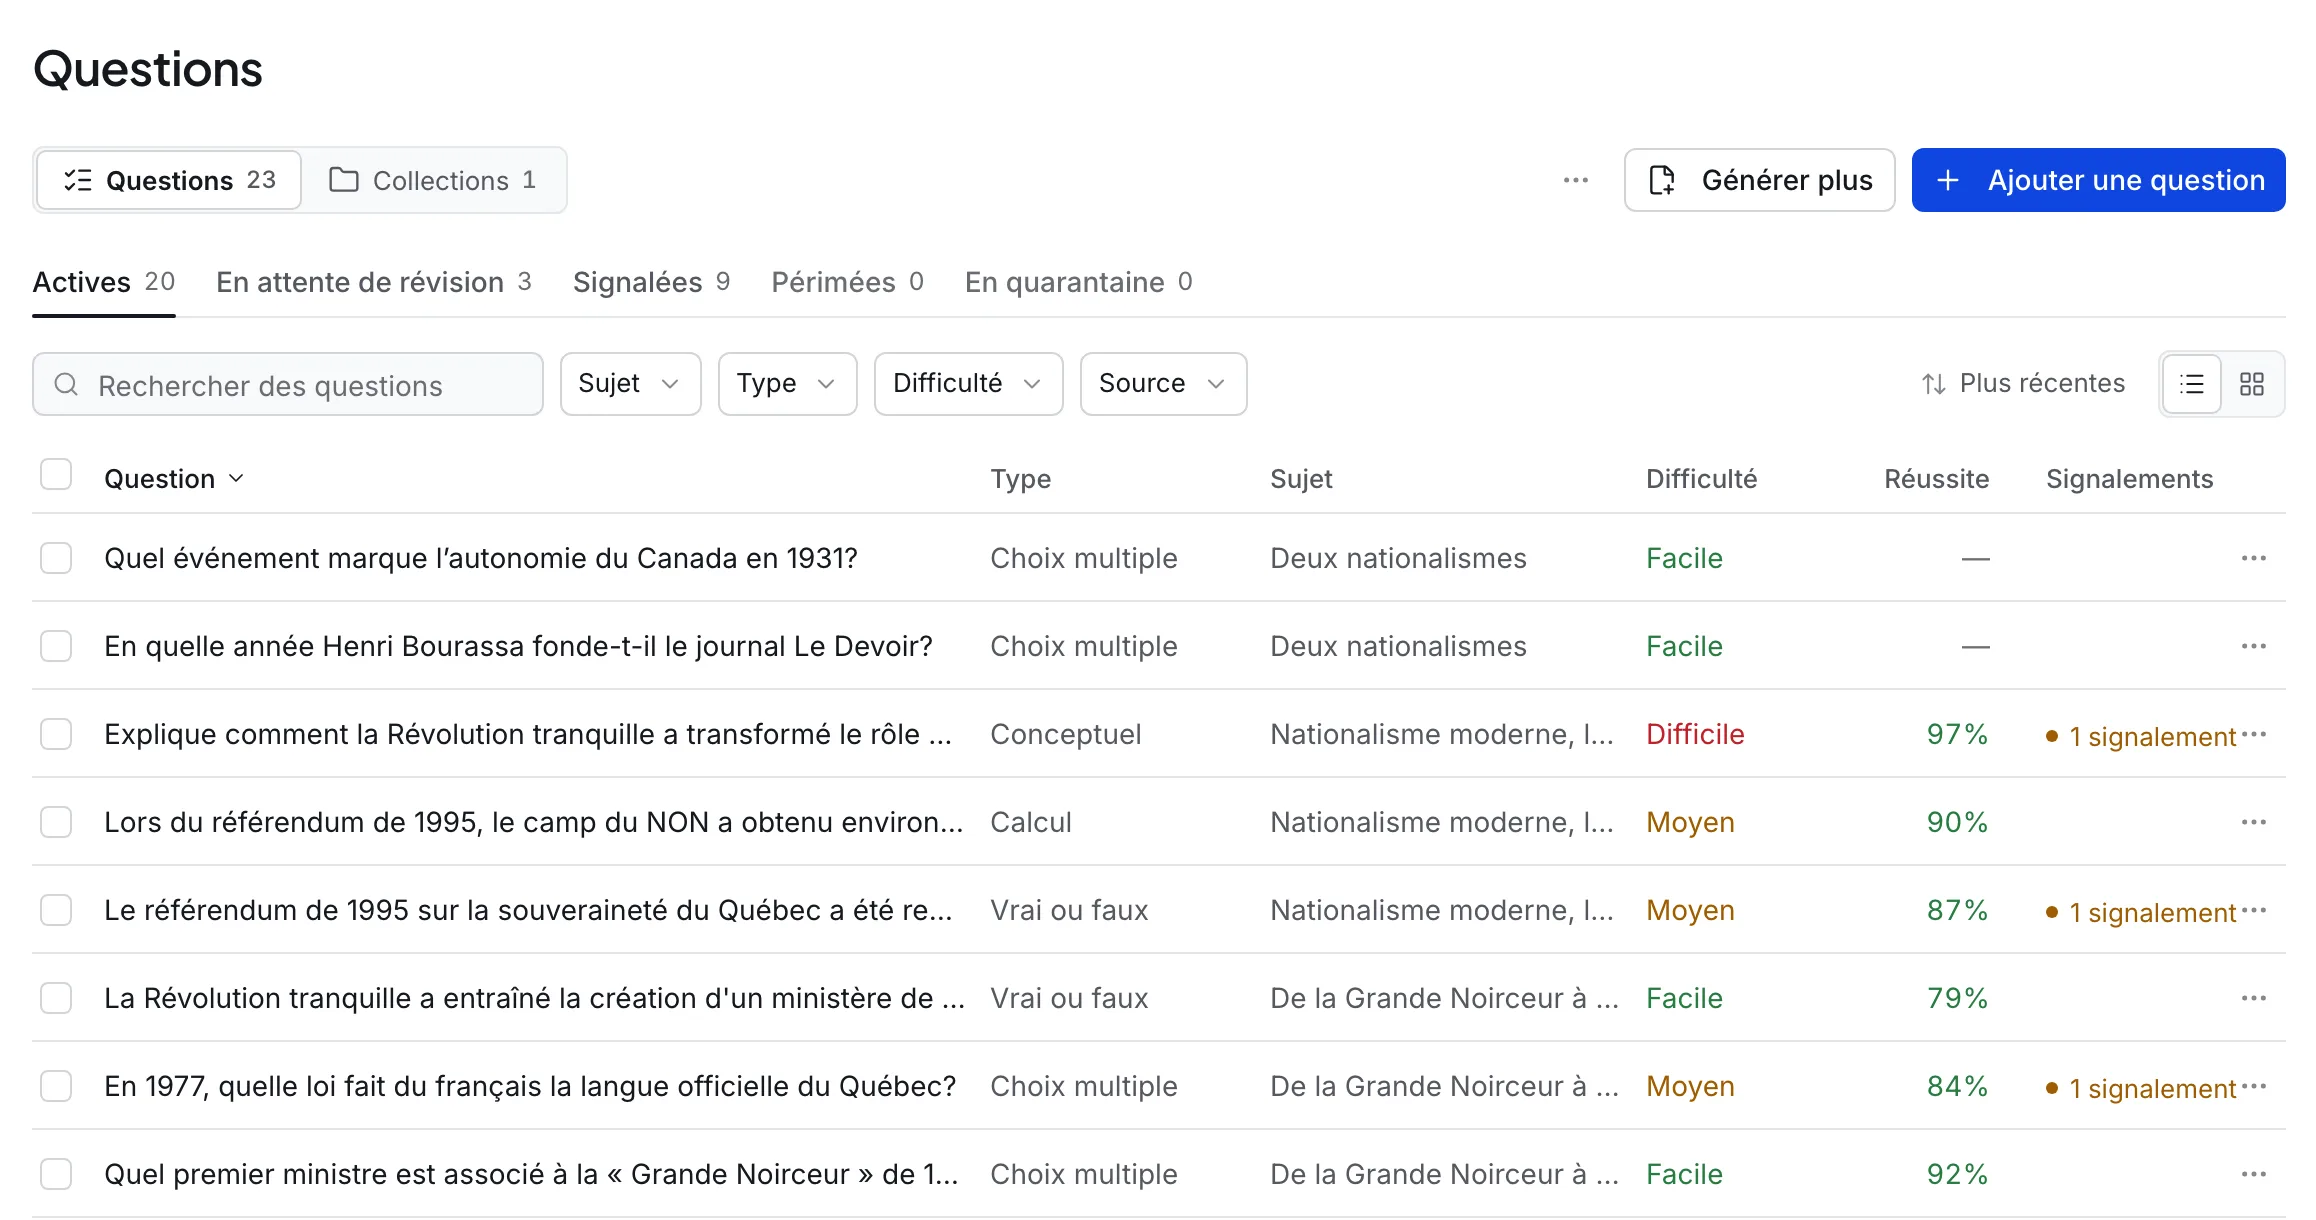Switch to the Collections tab
Screen dimensions: 2316x1220
tap(433, 180)
